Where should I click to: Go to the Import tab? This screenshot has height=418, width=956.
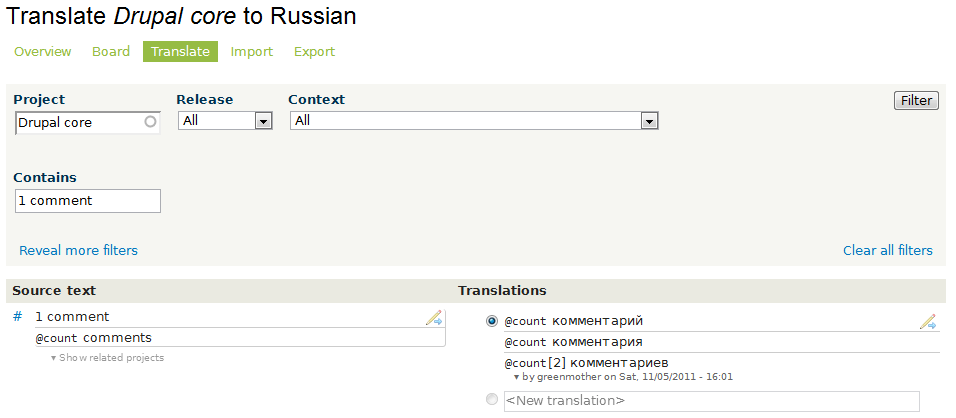(x=252, y=52)
